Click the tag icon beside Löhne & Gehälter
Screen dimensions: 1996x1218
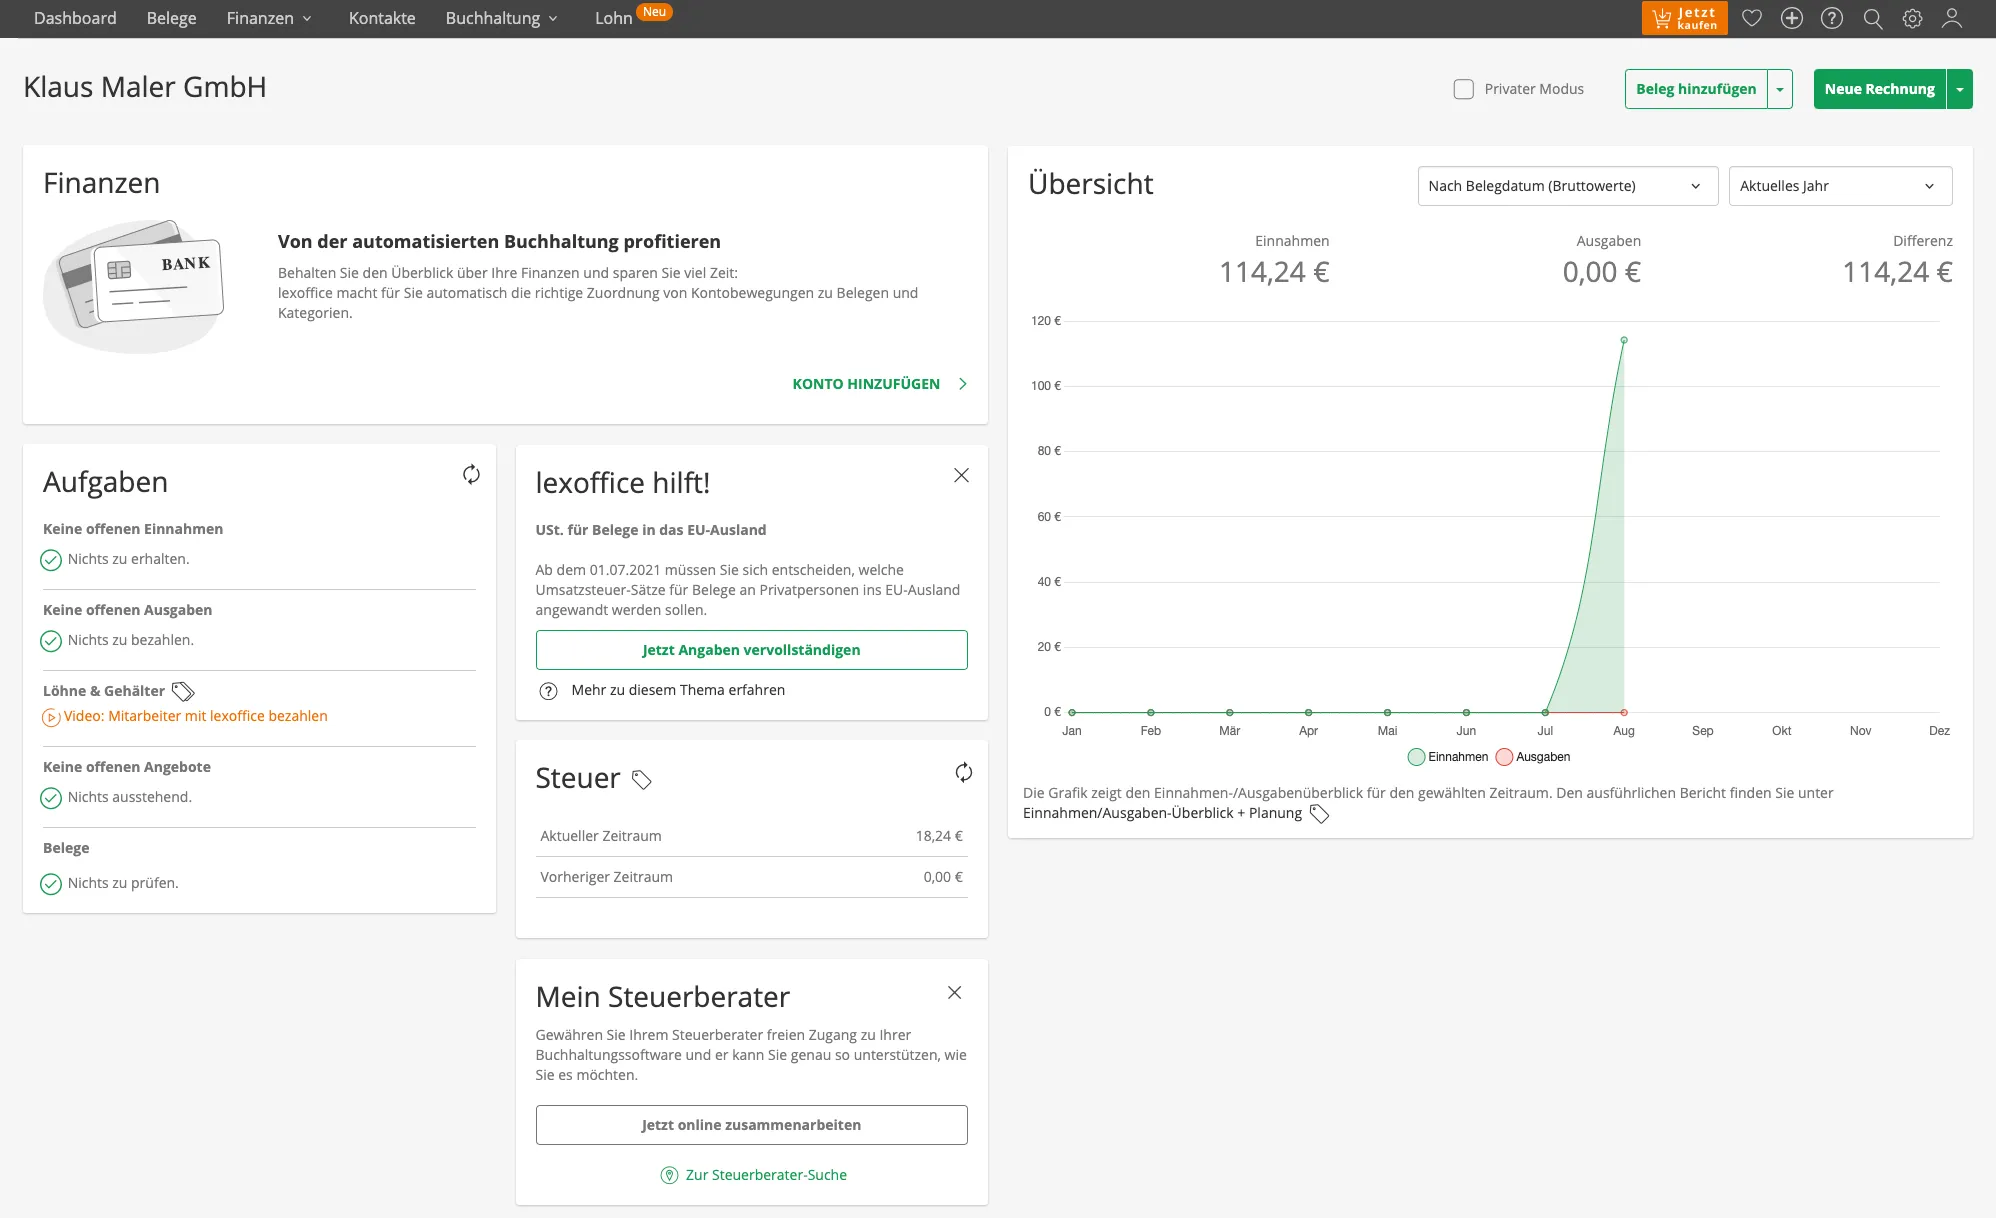(x=183, y=691)
